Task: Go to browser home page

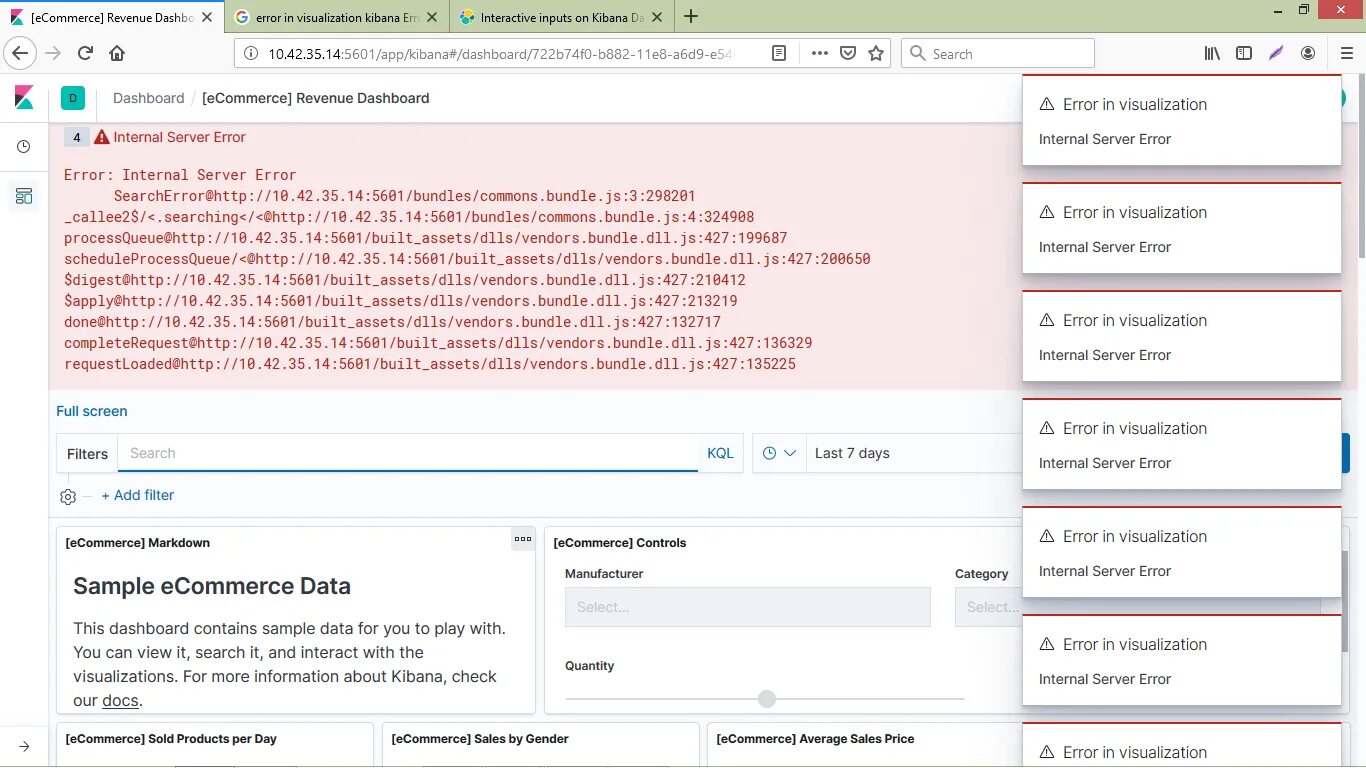Action: (x=117, y=54)
